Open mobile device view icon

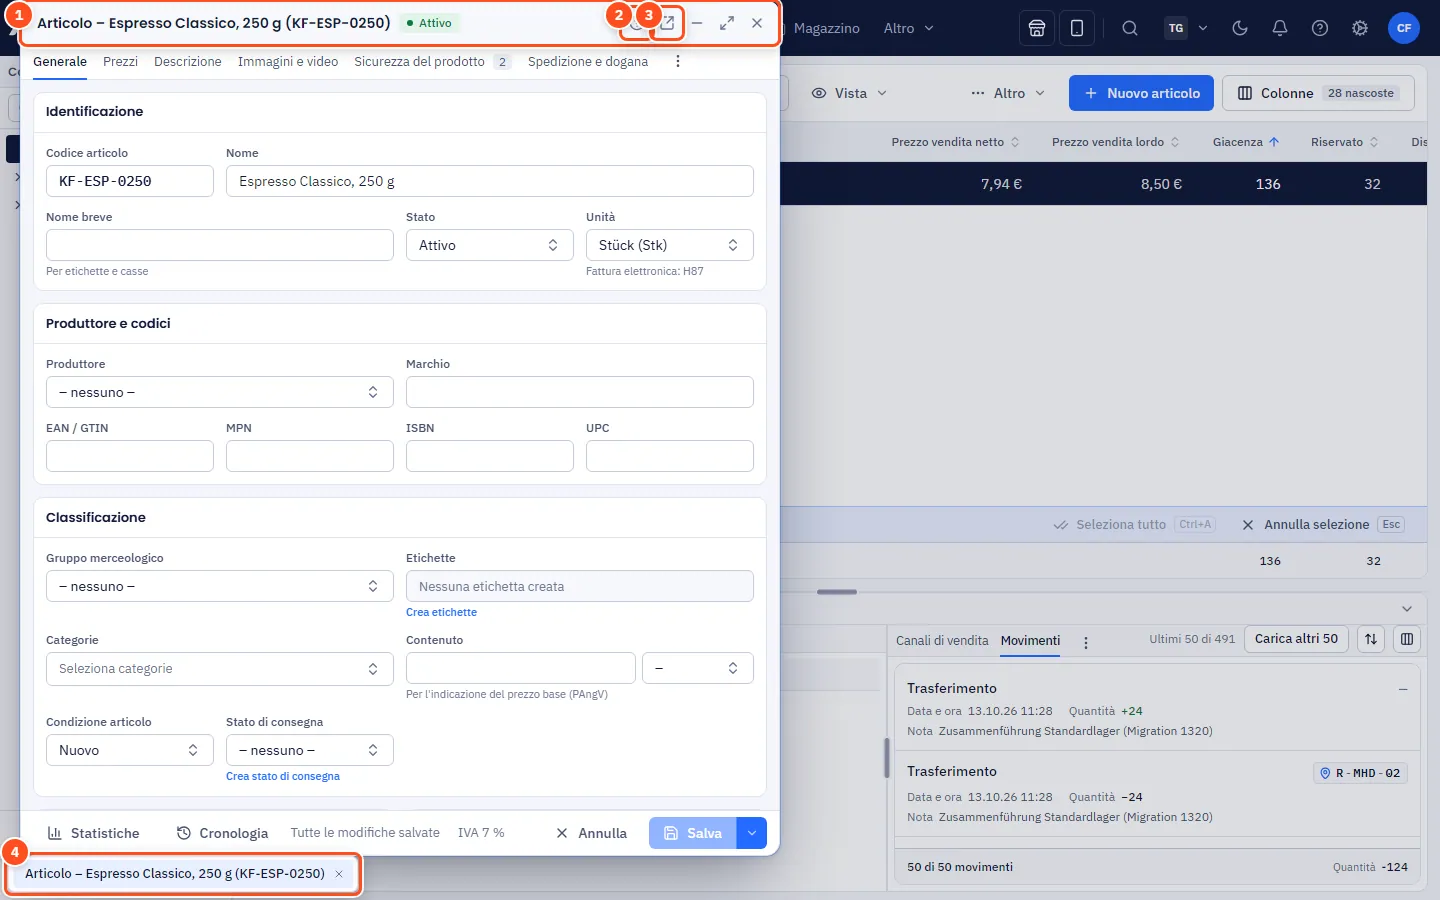[x=1077, y=28]
